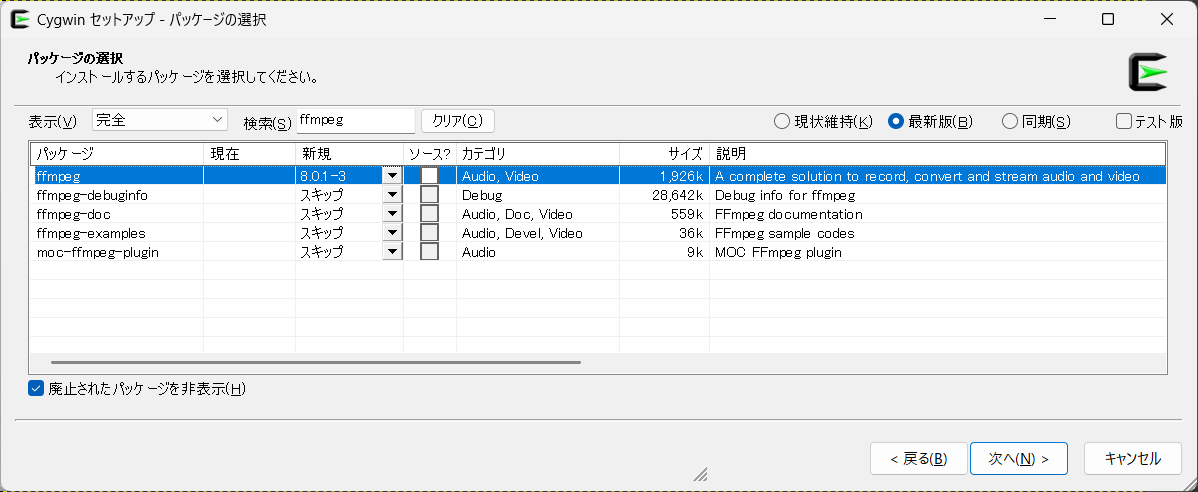
Task: Proceed with 次へ button
Action: point(1018,458)
